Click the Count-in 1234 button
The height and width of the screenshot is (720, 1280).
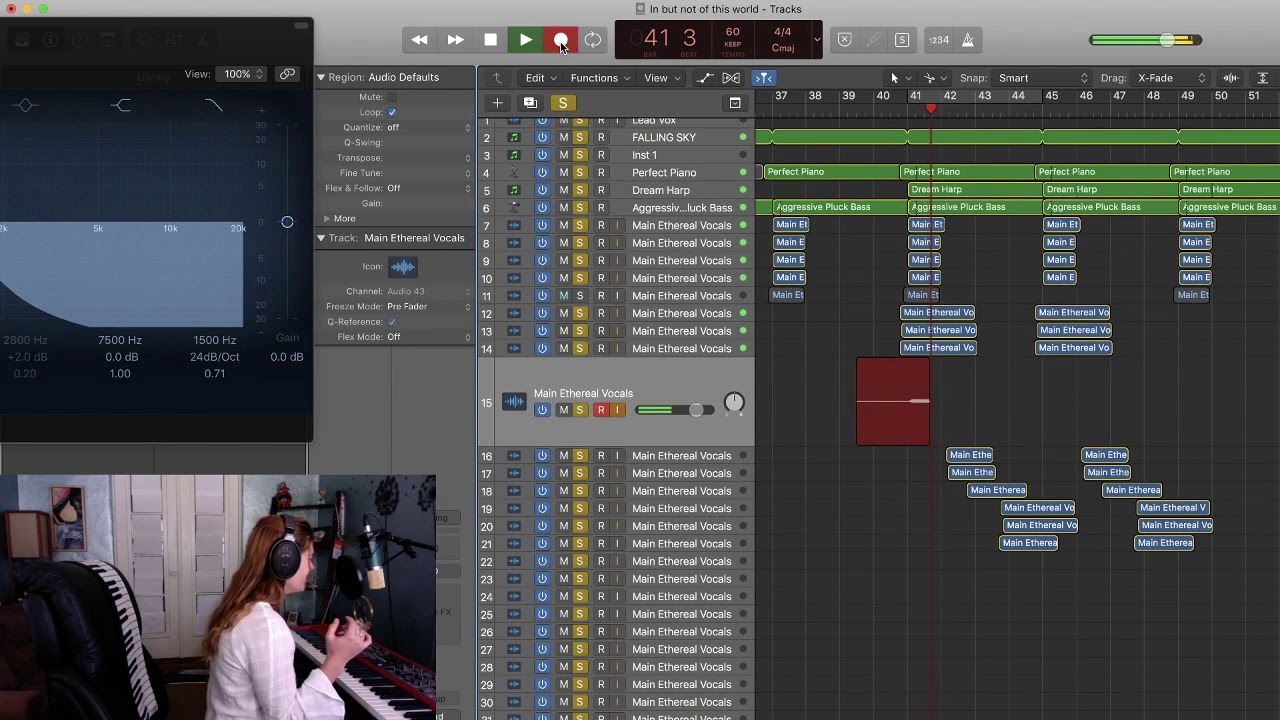click(x=939, y=40)
